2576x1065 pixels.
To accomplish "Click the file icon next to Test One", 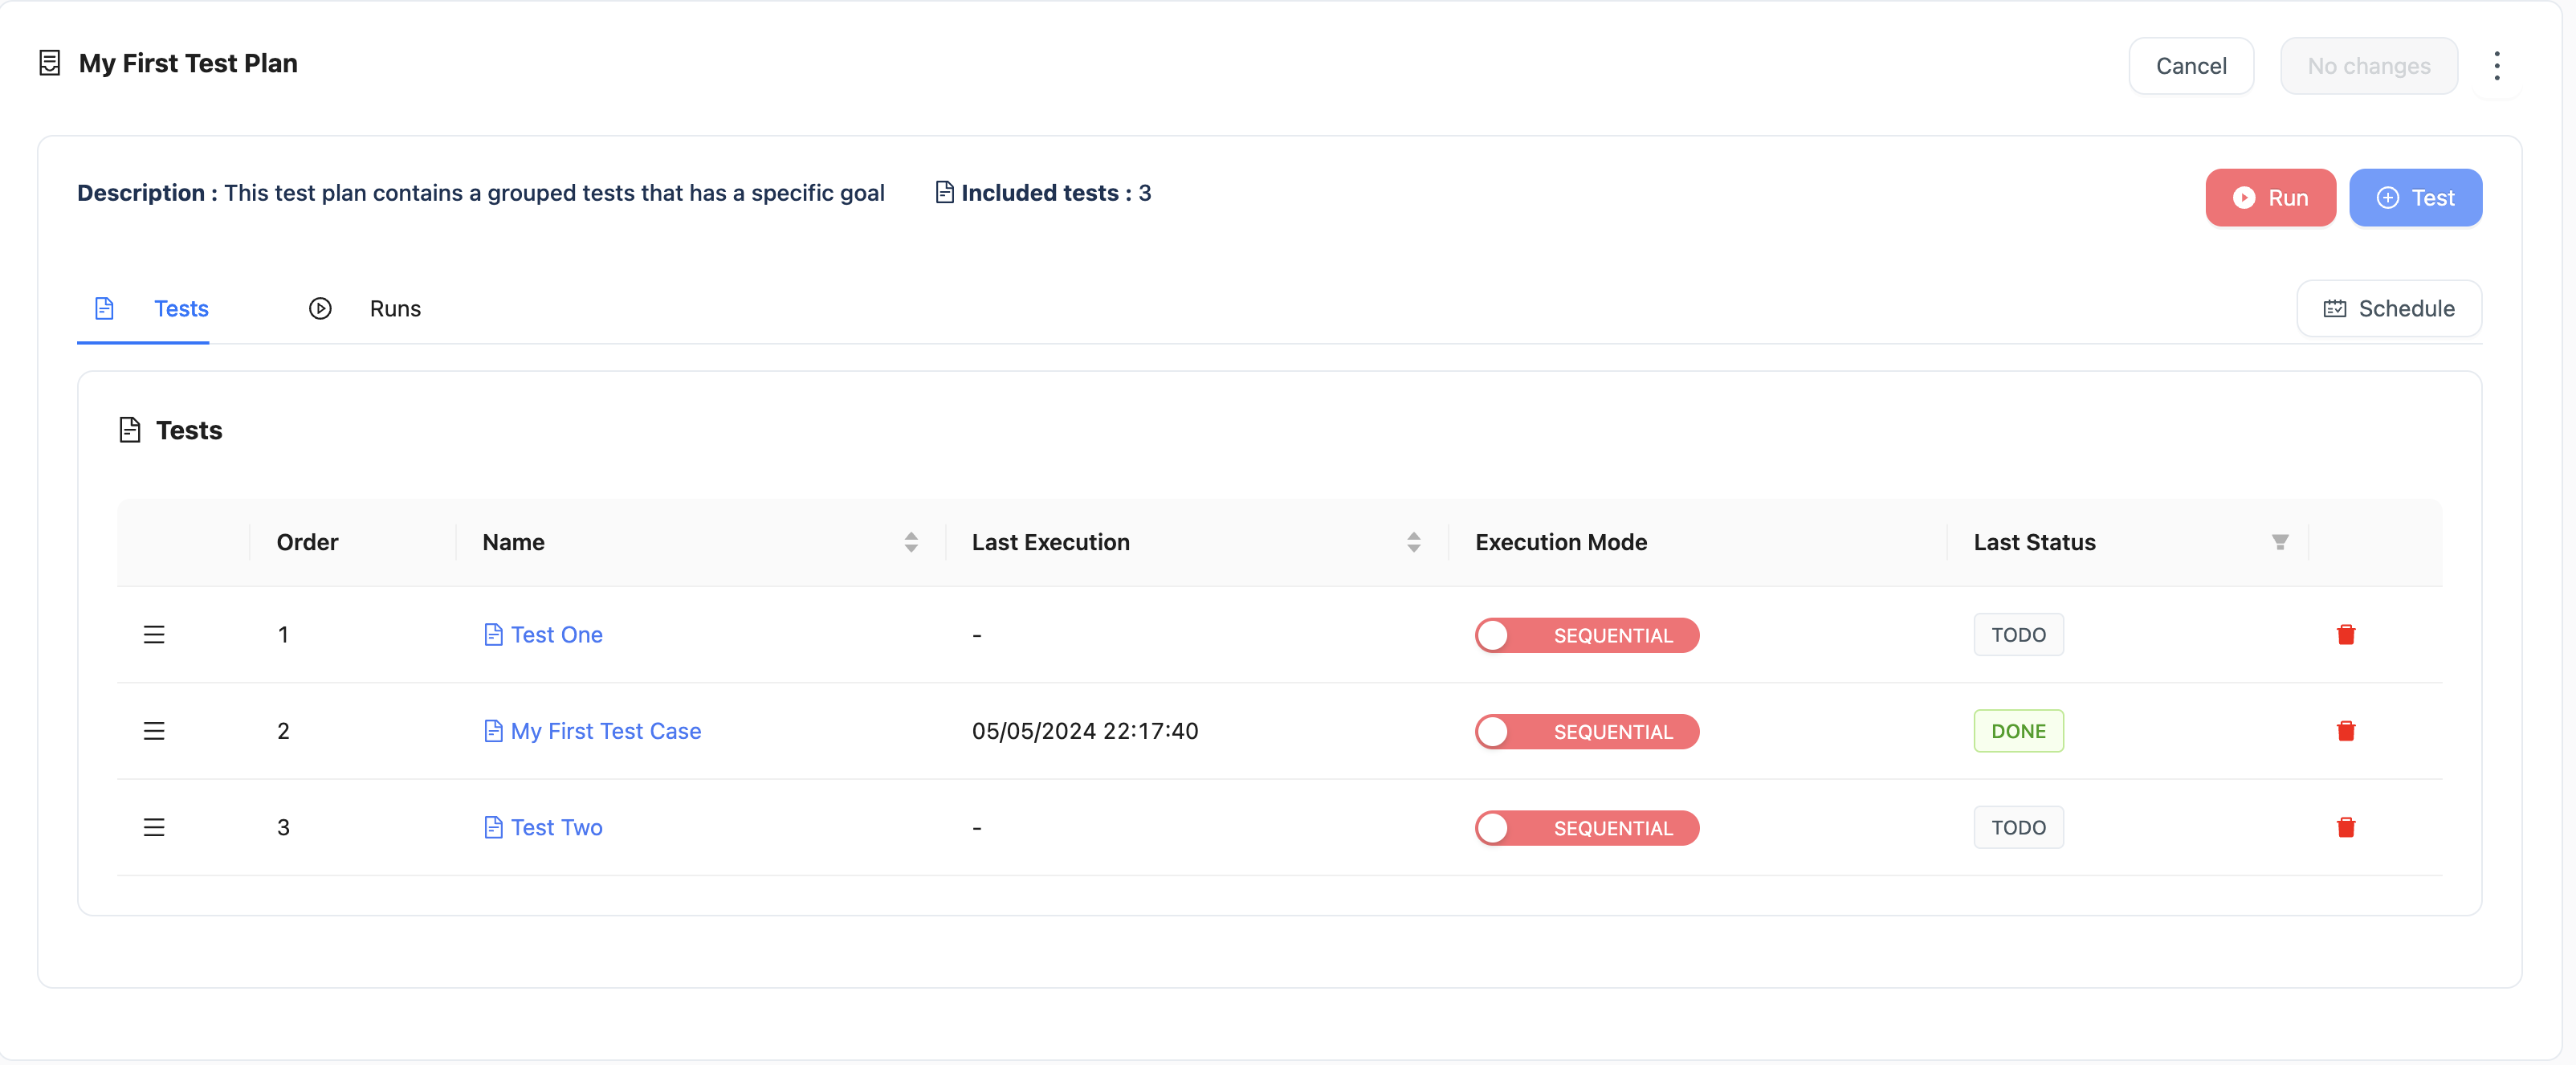I will coord(493,635).
